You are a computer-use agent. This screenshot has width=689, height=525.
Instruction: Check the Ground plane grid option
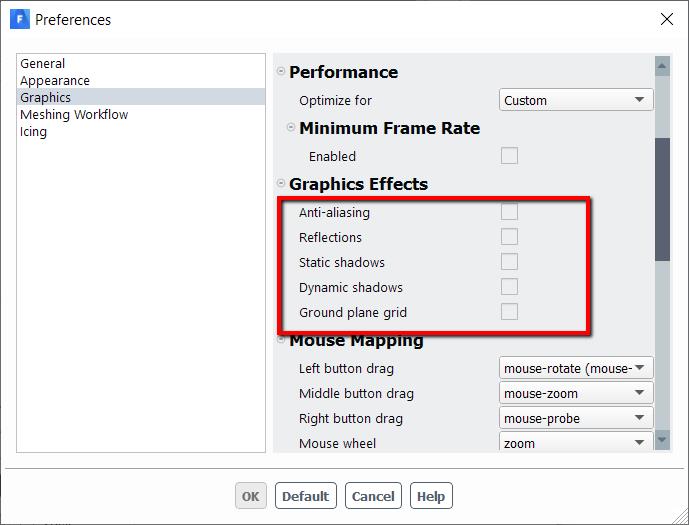point(509,312)
